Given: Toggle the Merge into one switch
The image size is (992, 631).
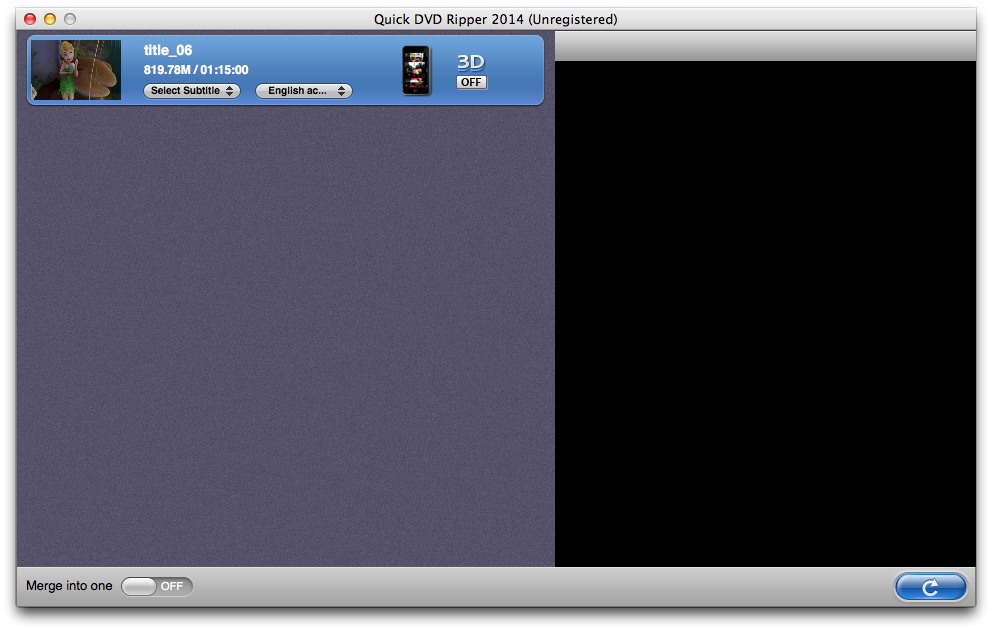Looking at the screenshot, I should (x=156, y=586).
